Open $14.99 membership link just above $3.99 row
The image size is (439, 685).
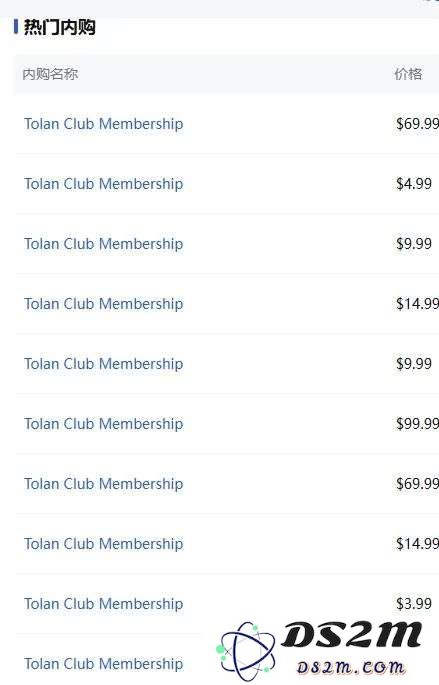tap(104, 544)
